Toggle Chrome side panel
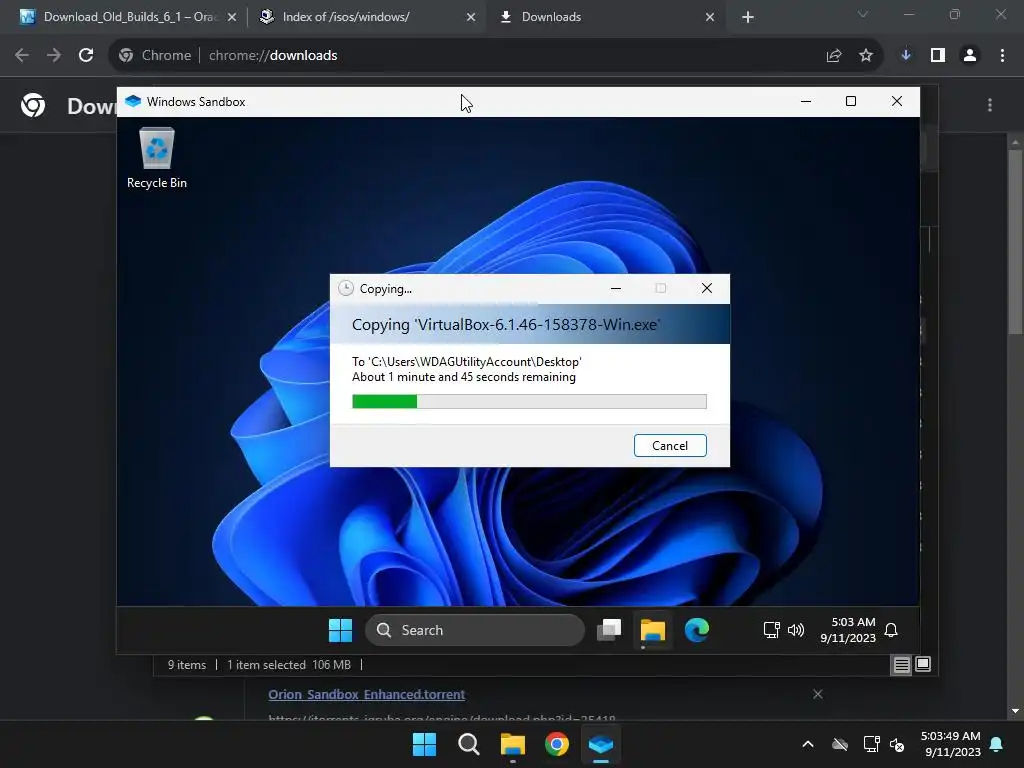 pyautogui.click(x=938, y=56)
